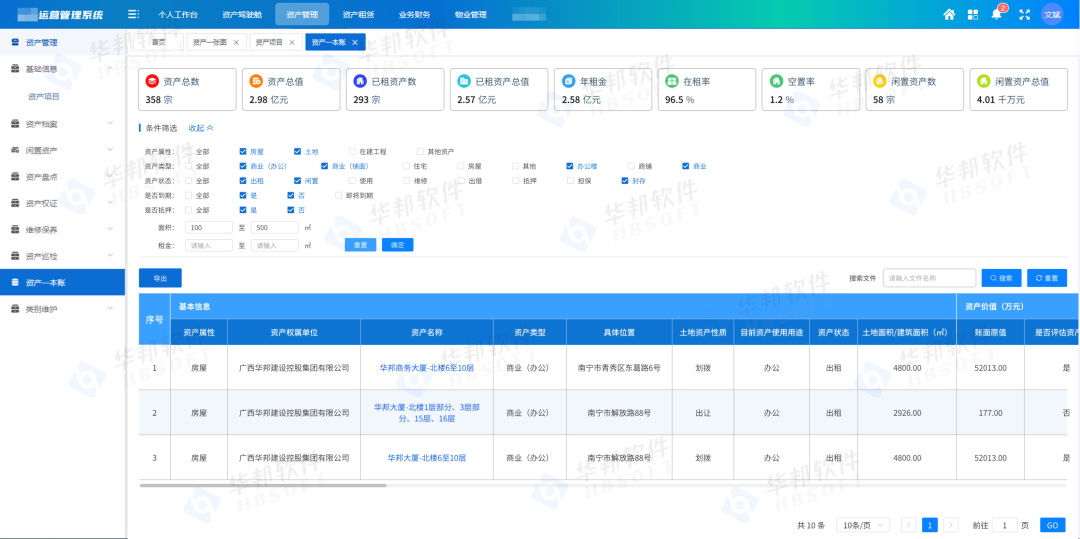Screen dimensions: 1080x539
Task: Open the 物业管理 top menu
Action: 470,14
